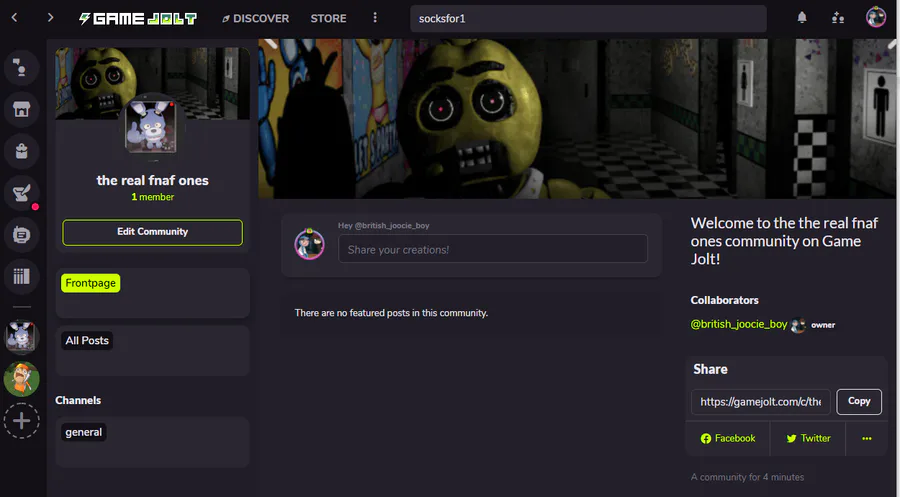Viewport: 900px width, 497px height.
Task: Open the Discover page
Action: 255,18
